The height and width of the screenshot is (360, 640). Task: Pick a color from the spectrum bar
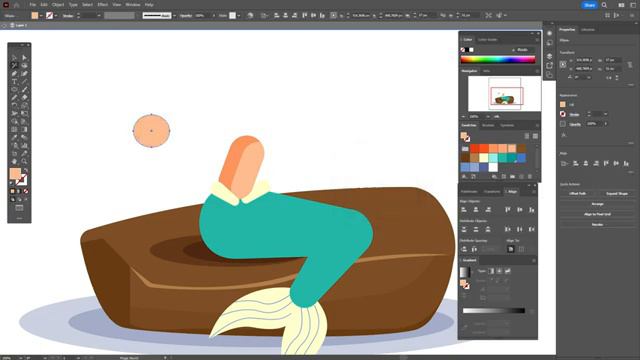[498, 60]
